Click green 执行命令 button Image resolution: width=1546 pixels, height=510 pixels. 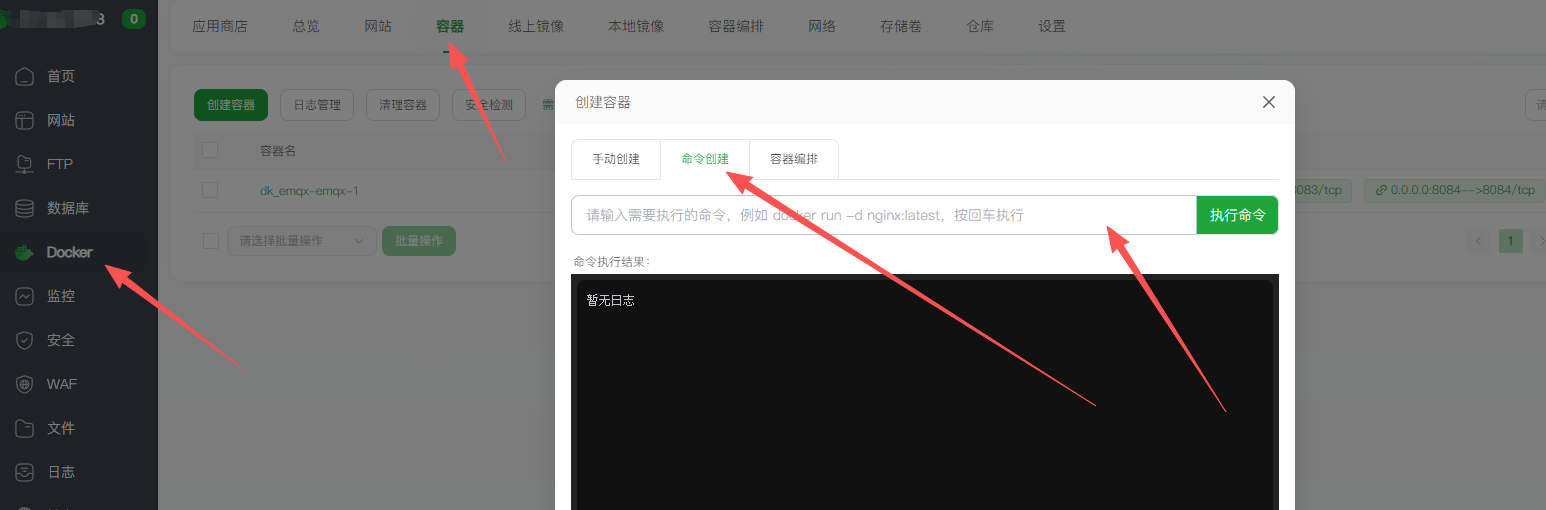1237,215
